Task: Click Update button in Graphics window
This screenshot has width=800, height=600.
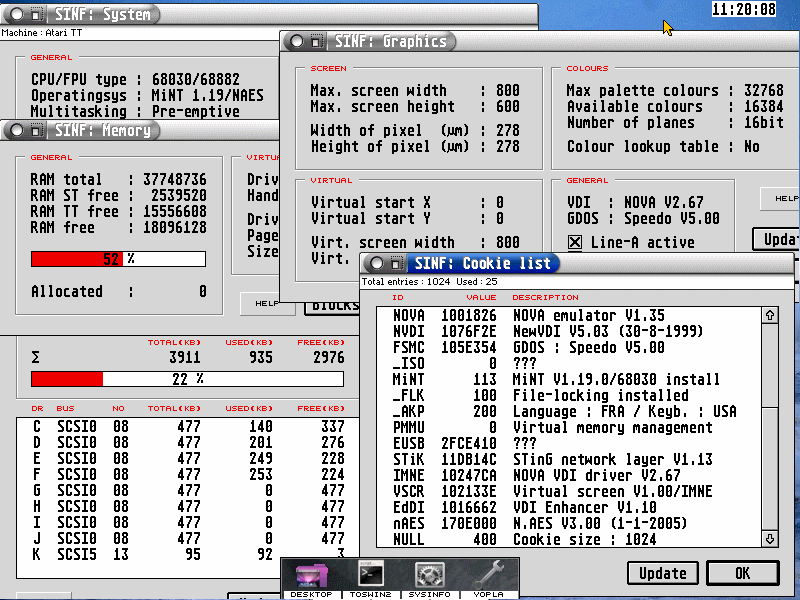Action: coord(777,239)
